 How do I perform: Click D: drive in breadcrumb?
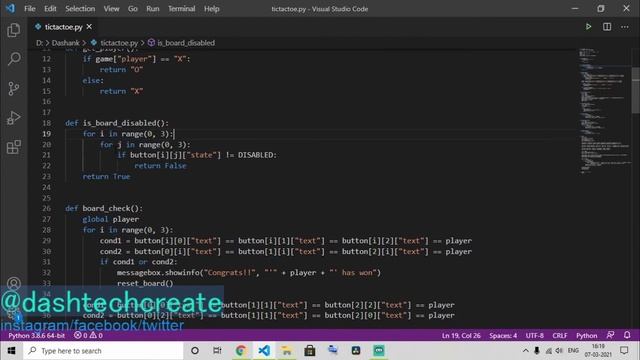tap(40, 43)
